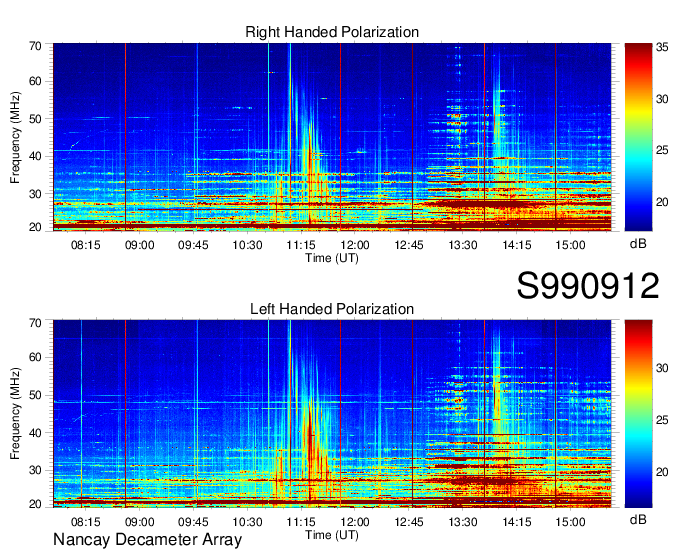
Task: Click the 25 value on left-handed color bar
Action: 662,420
